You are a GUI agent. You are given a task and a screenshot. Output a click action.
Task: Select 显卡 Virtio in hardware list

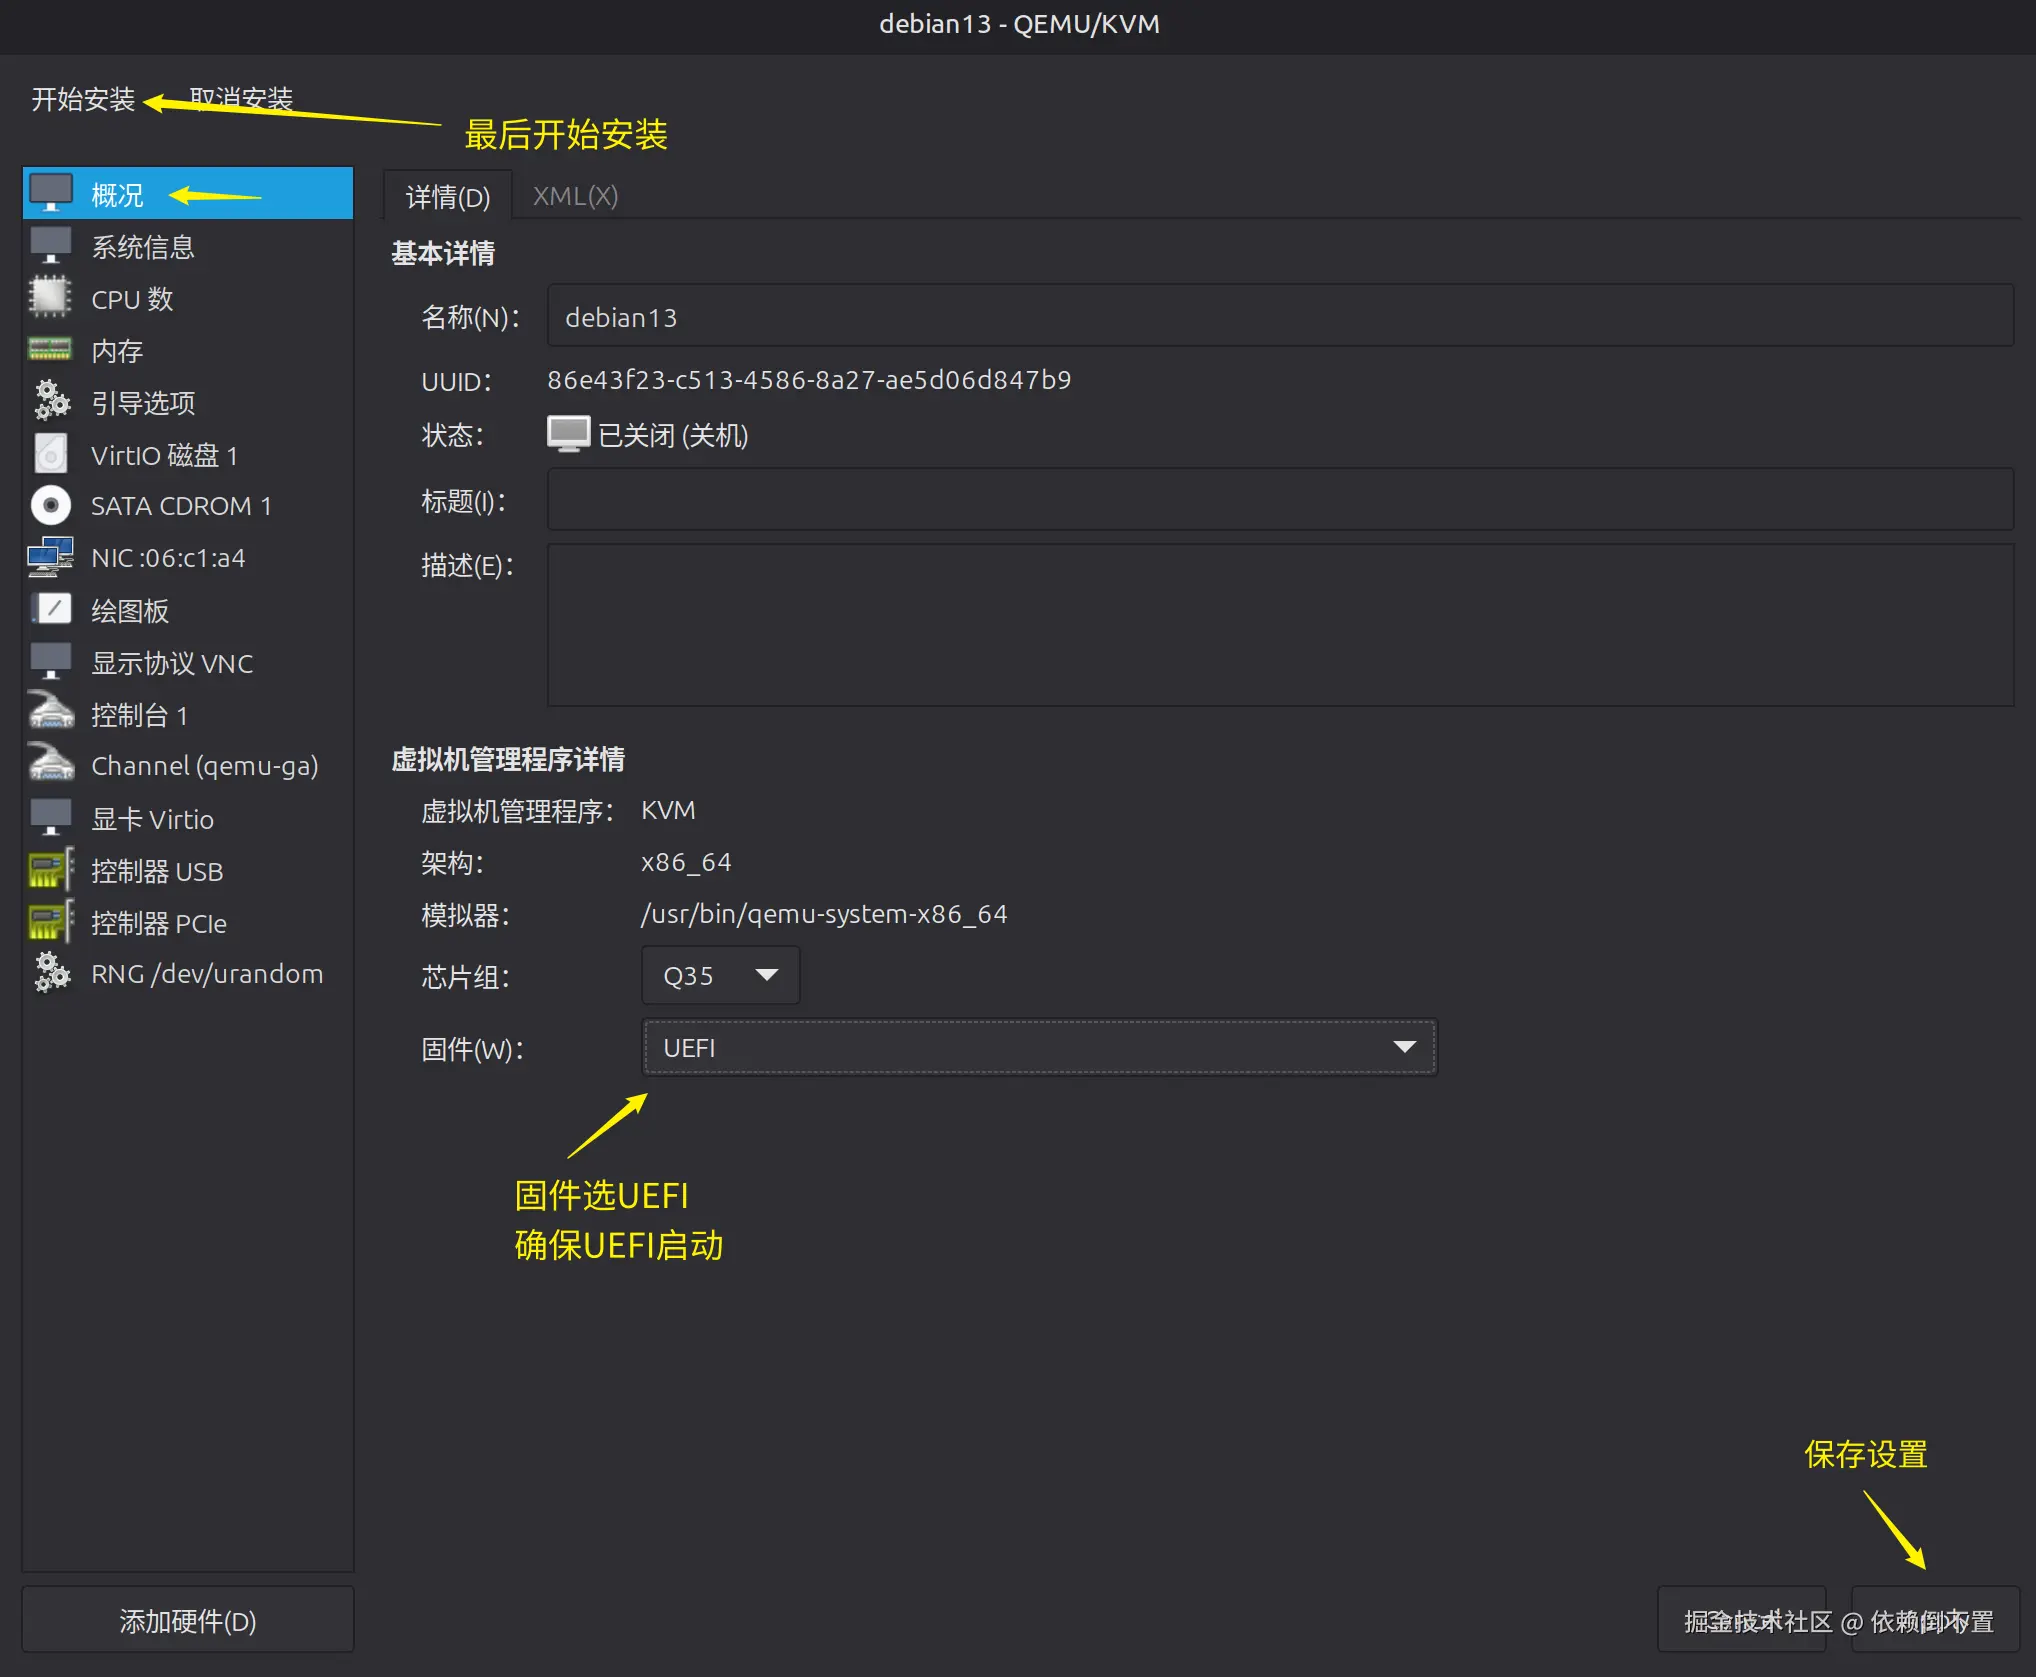[x=152, y=819]
